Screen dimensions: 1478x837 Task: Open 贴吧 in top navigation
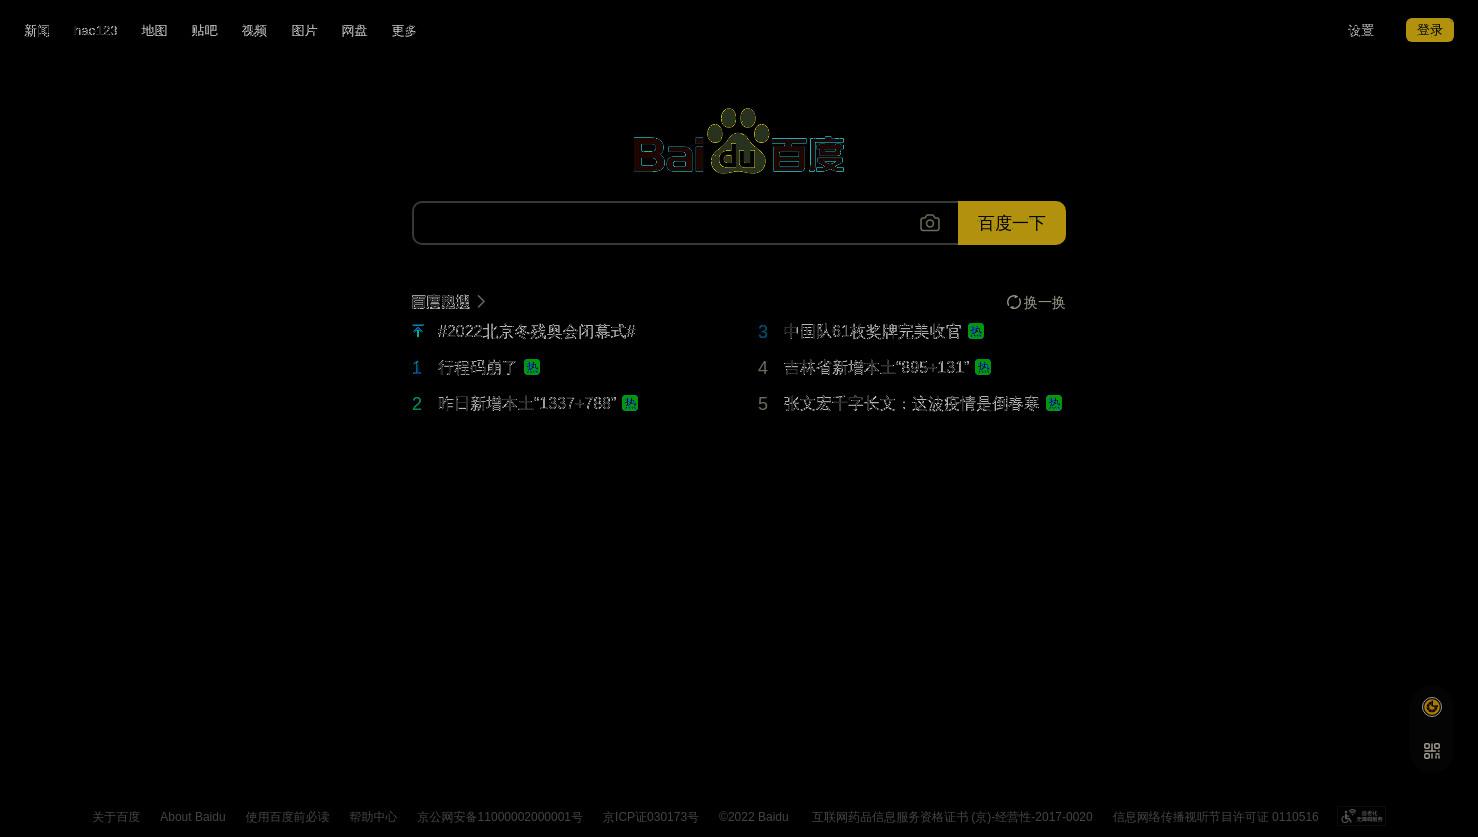pyautogui.click(x=204, y=31)
